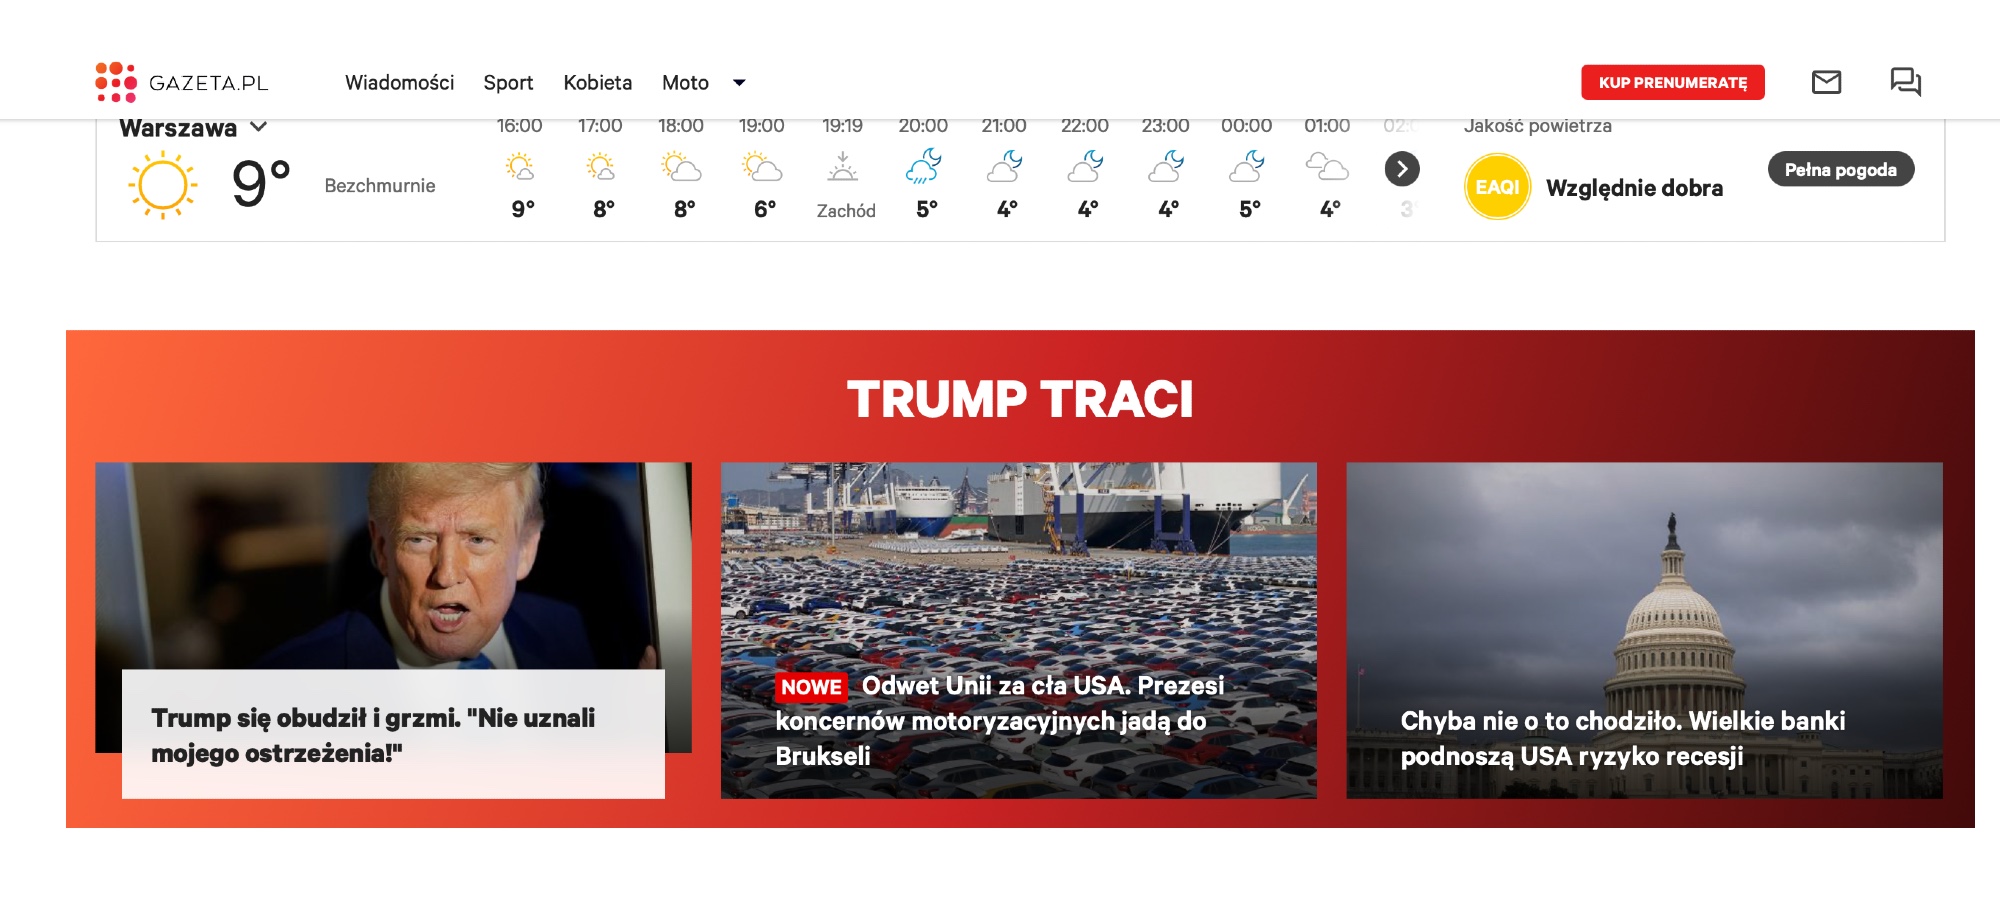Open the mail envelope icon

(x=1826, y=82)
